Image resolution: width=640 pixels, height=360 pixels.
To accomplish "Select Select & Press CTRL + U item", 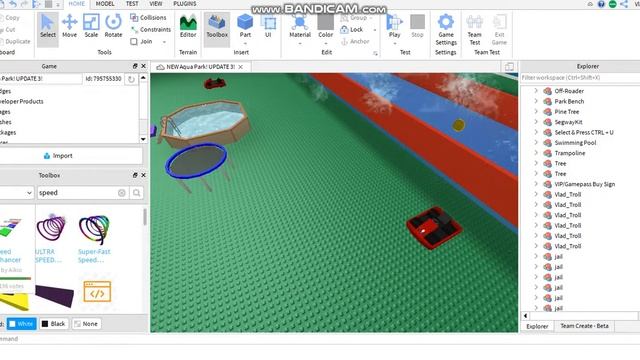I will point(583,132).
